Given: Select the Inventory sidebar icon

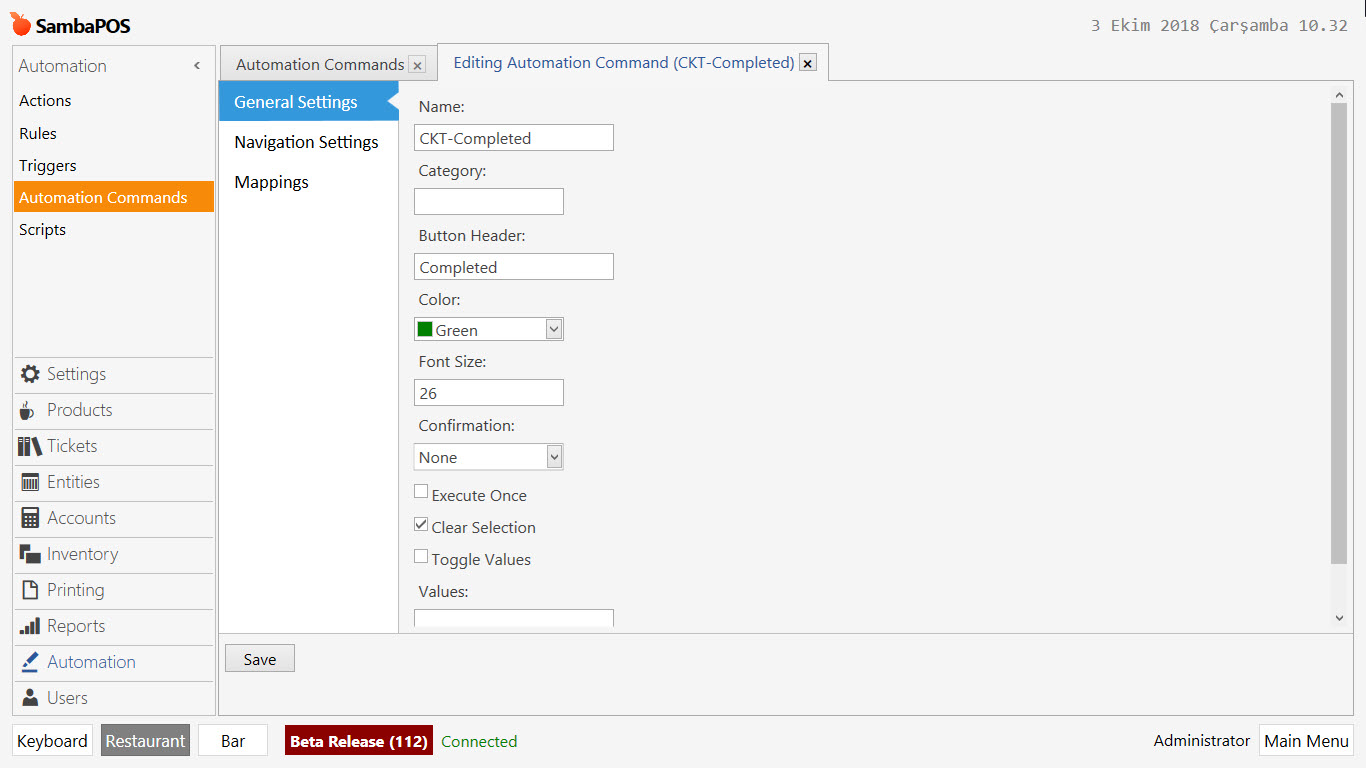Looking at the screenshot, I should point(29,554).
